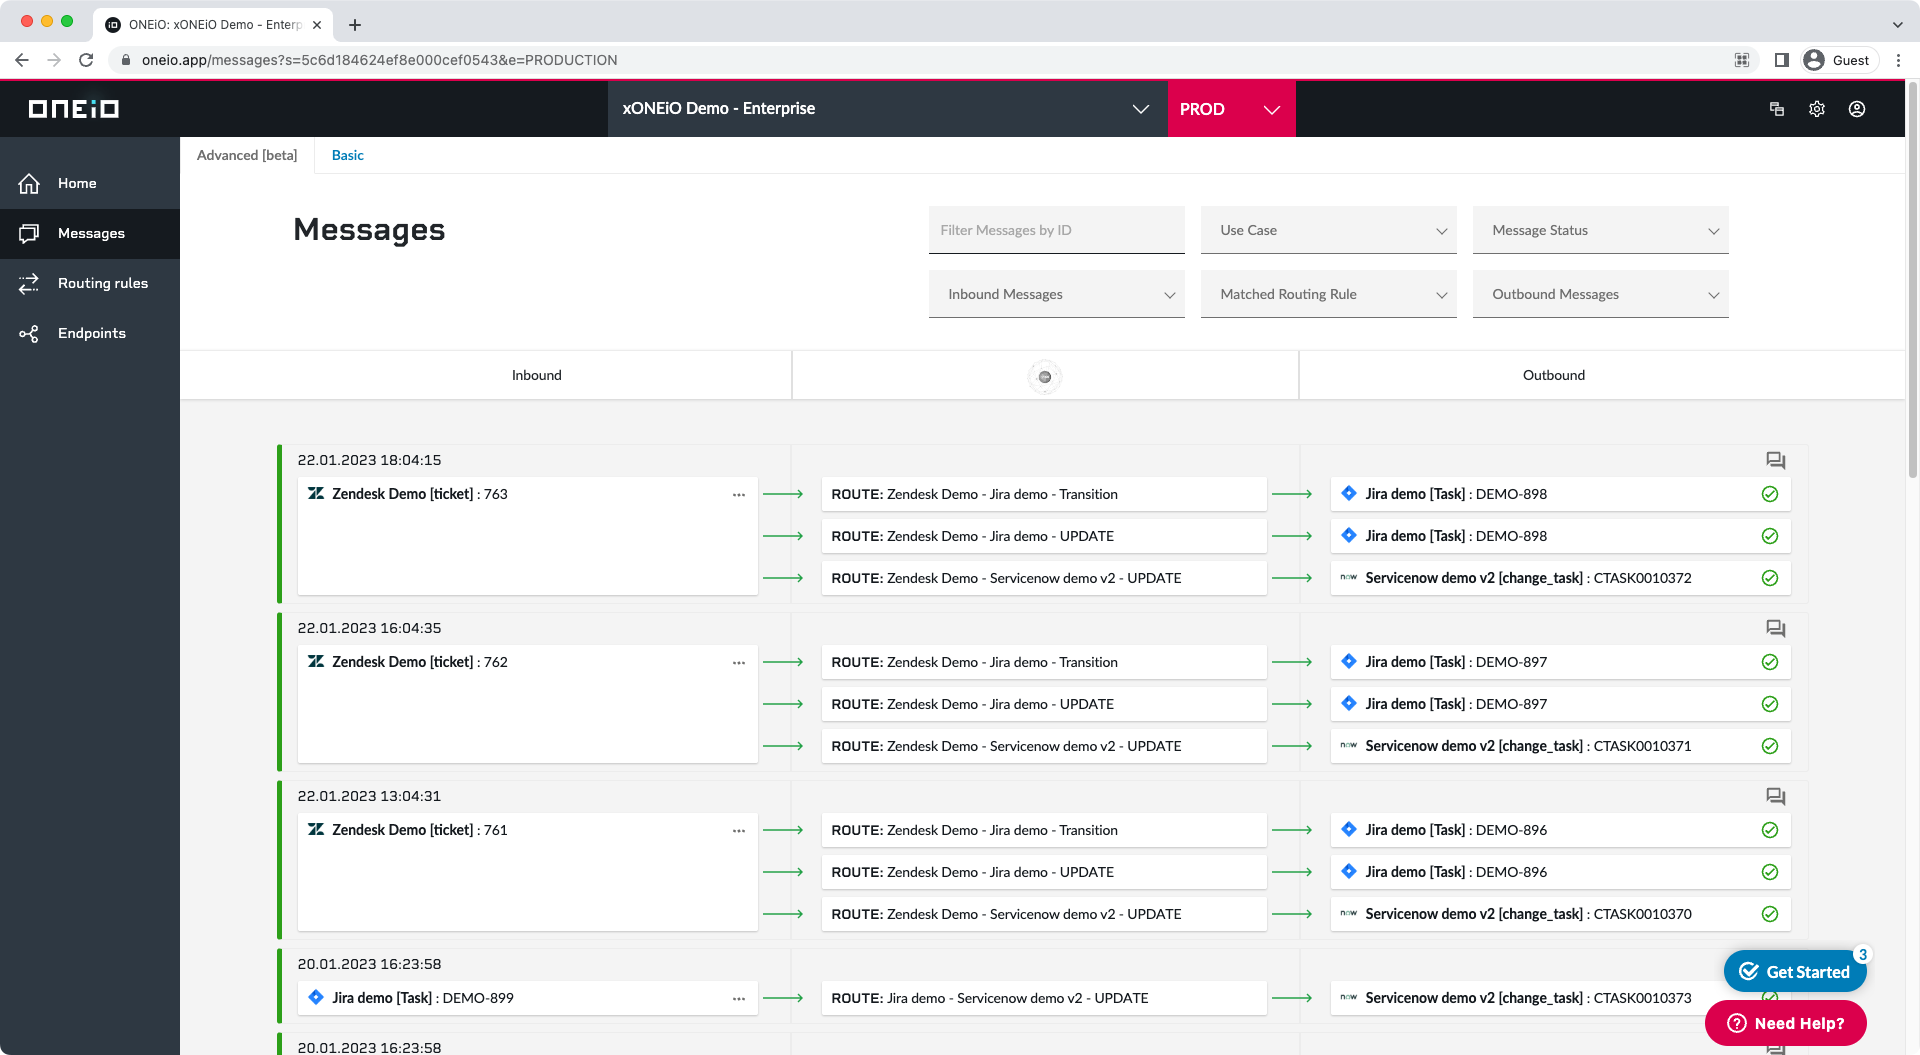Open the settings gear in the top bar
The image size is (1920, 1055).
pyautogui.click(x=1817, y=108)
